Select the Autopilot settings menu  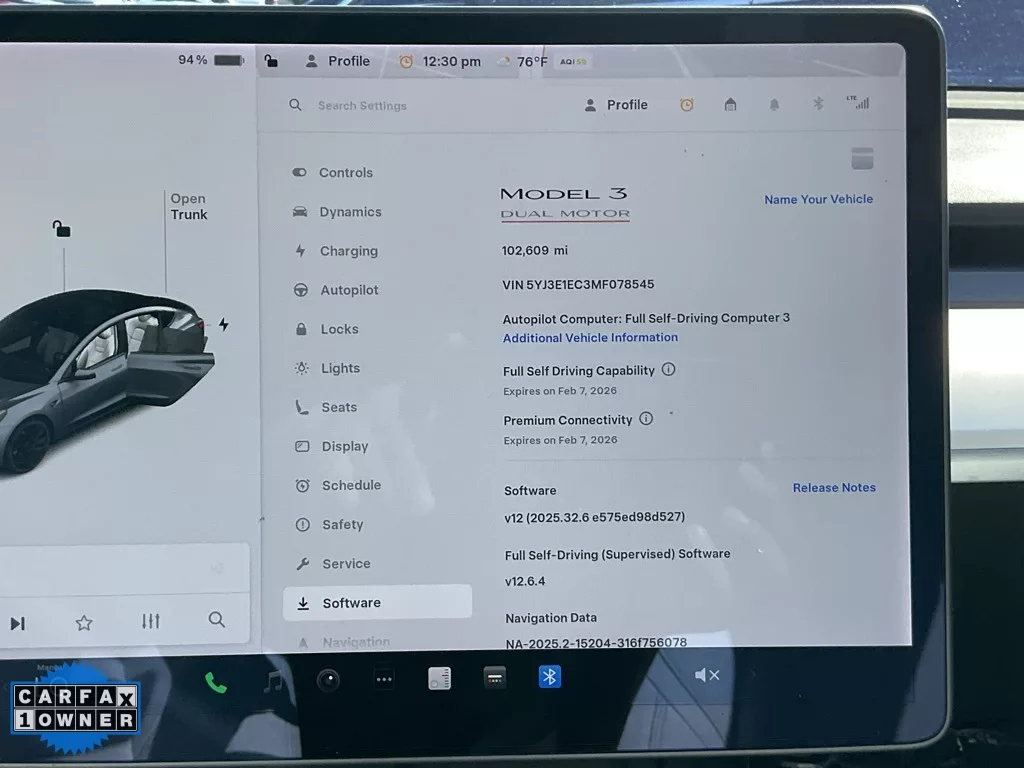click(x=349, y=290)
